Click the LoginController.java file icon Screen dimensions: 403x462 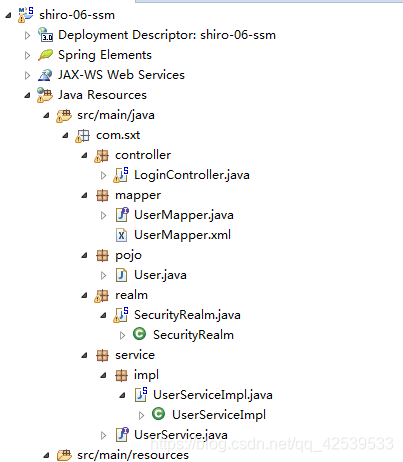click(121, 175)
